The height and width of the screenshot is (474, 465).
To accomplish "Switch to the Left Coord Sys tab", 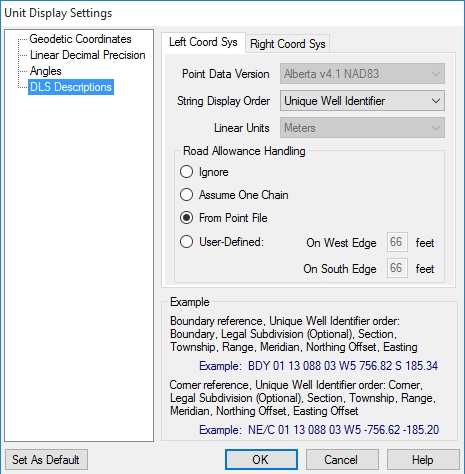I will (x=203, y=42).
